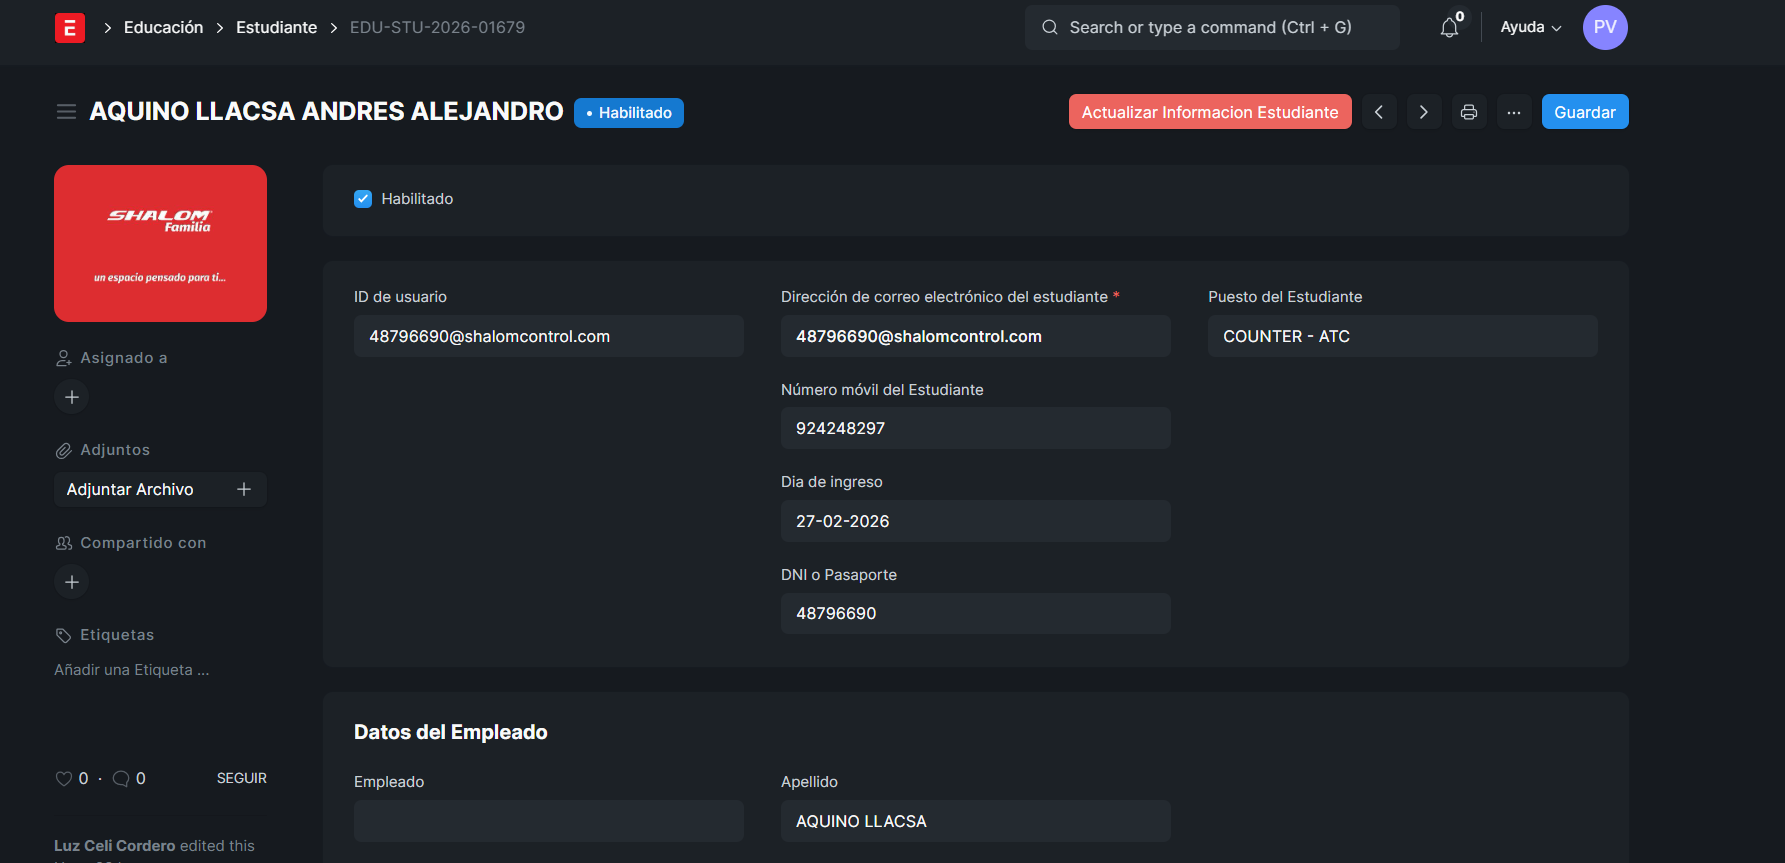
Task: Open the three-dots more options menu
Action: (1514, 112)
